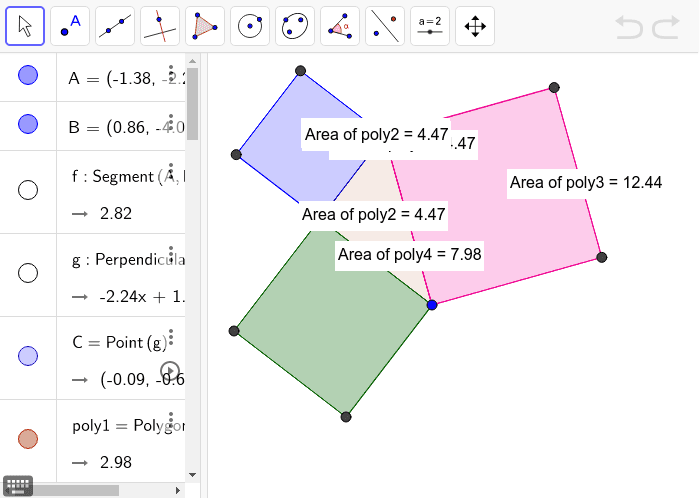
Task: Open the virtual keyboard
Action: pos(17,486)
